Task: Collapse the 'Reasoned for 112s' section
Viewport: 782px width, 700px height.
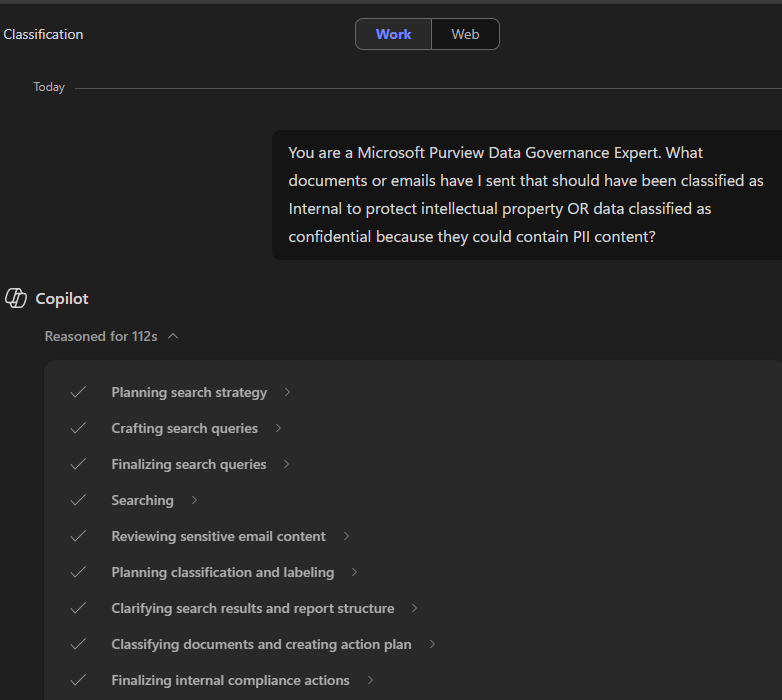Action: pyautogui.click(x=111, y=337)
